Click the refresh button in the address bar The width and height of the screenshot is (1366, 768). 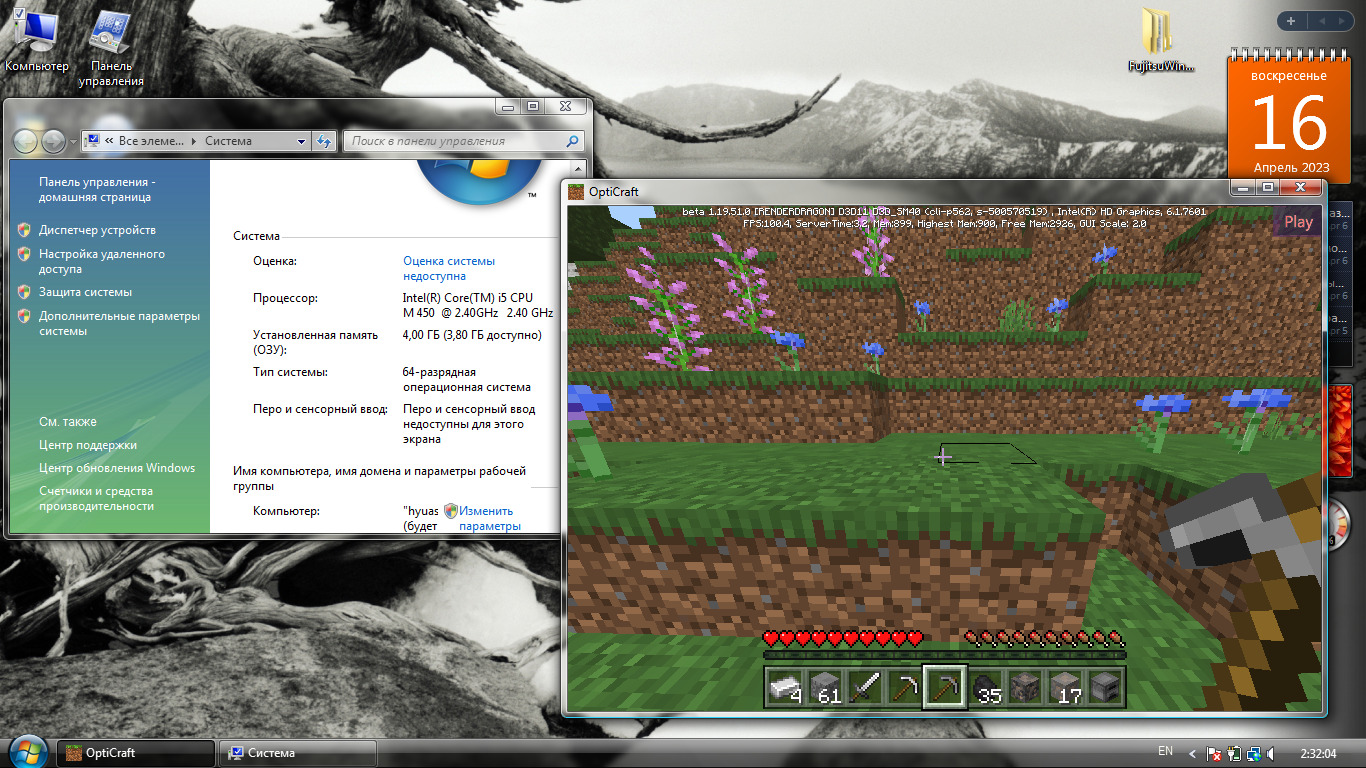[323, 142]
